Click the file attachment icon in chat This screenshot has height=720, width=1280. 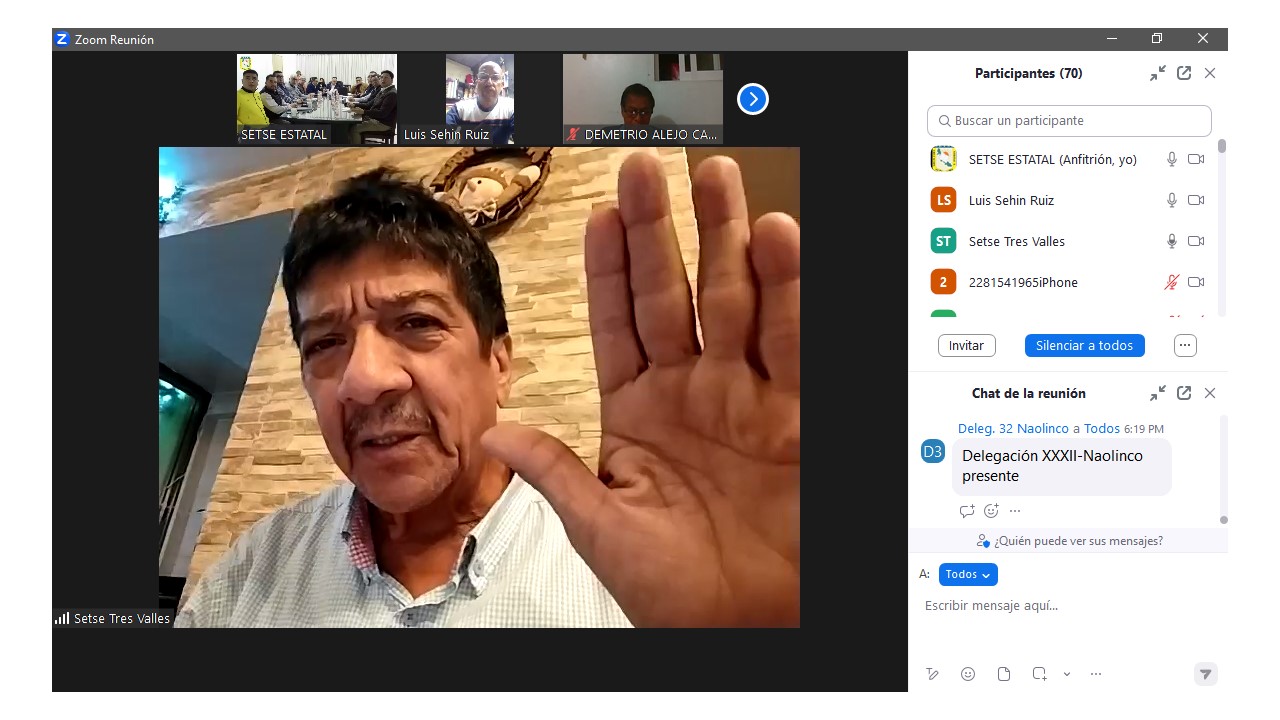(1003, 674)
